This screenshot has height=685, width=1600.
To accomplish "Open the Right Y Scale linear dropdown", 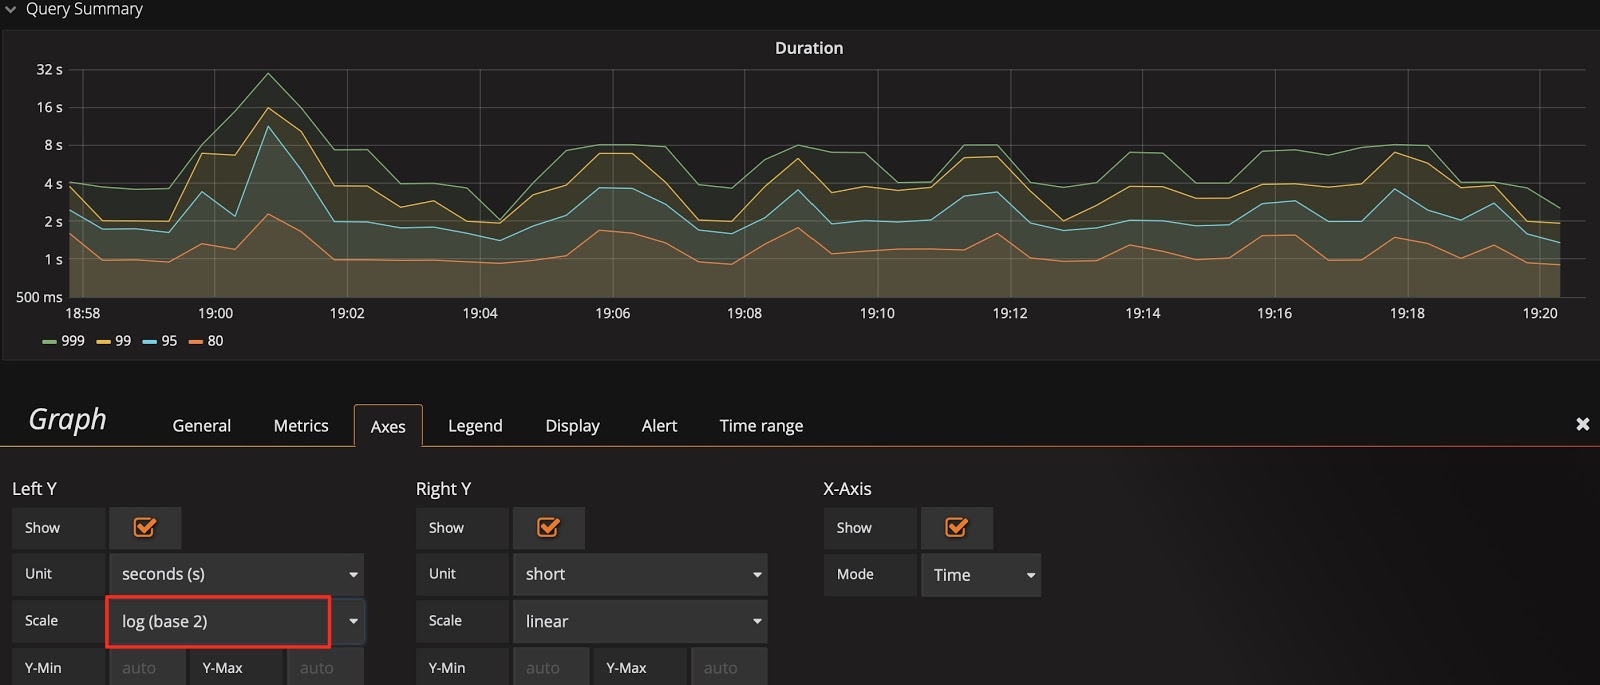I will point(640,622).
